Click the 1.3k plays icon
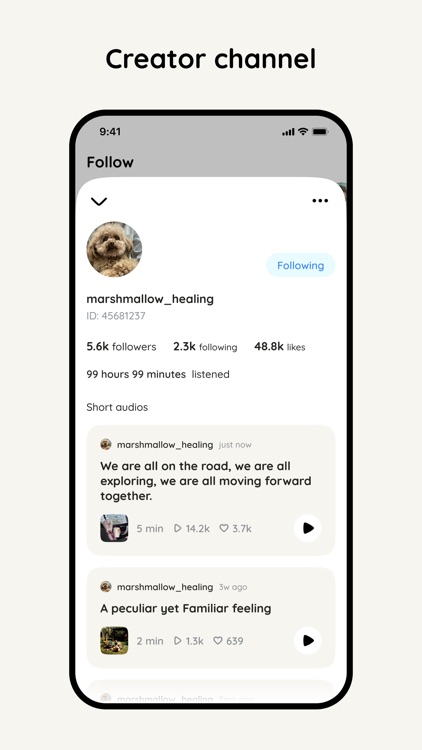The width and height of the screenshot is (422, 750). [x=178, y=640]
